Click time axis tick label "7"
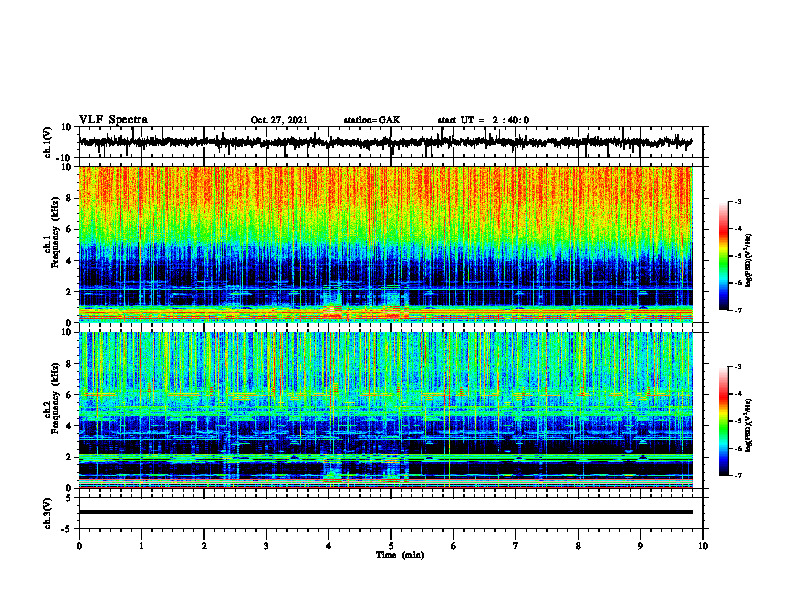Screen dimensions: 792x612 516,546
